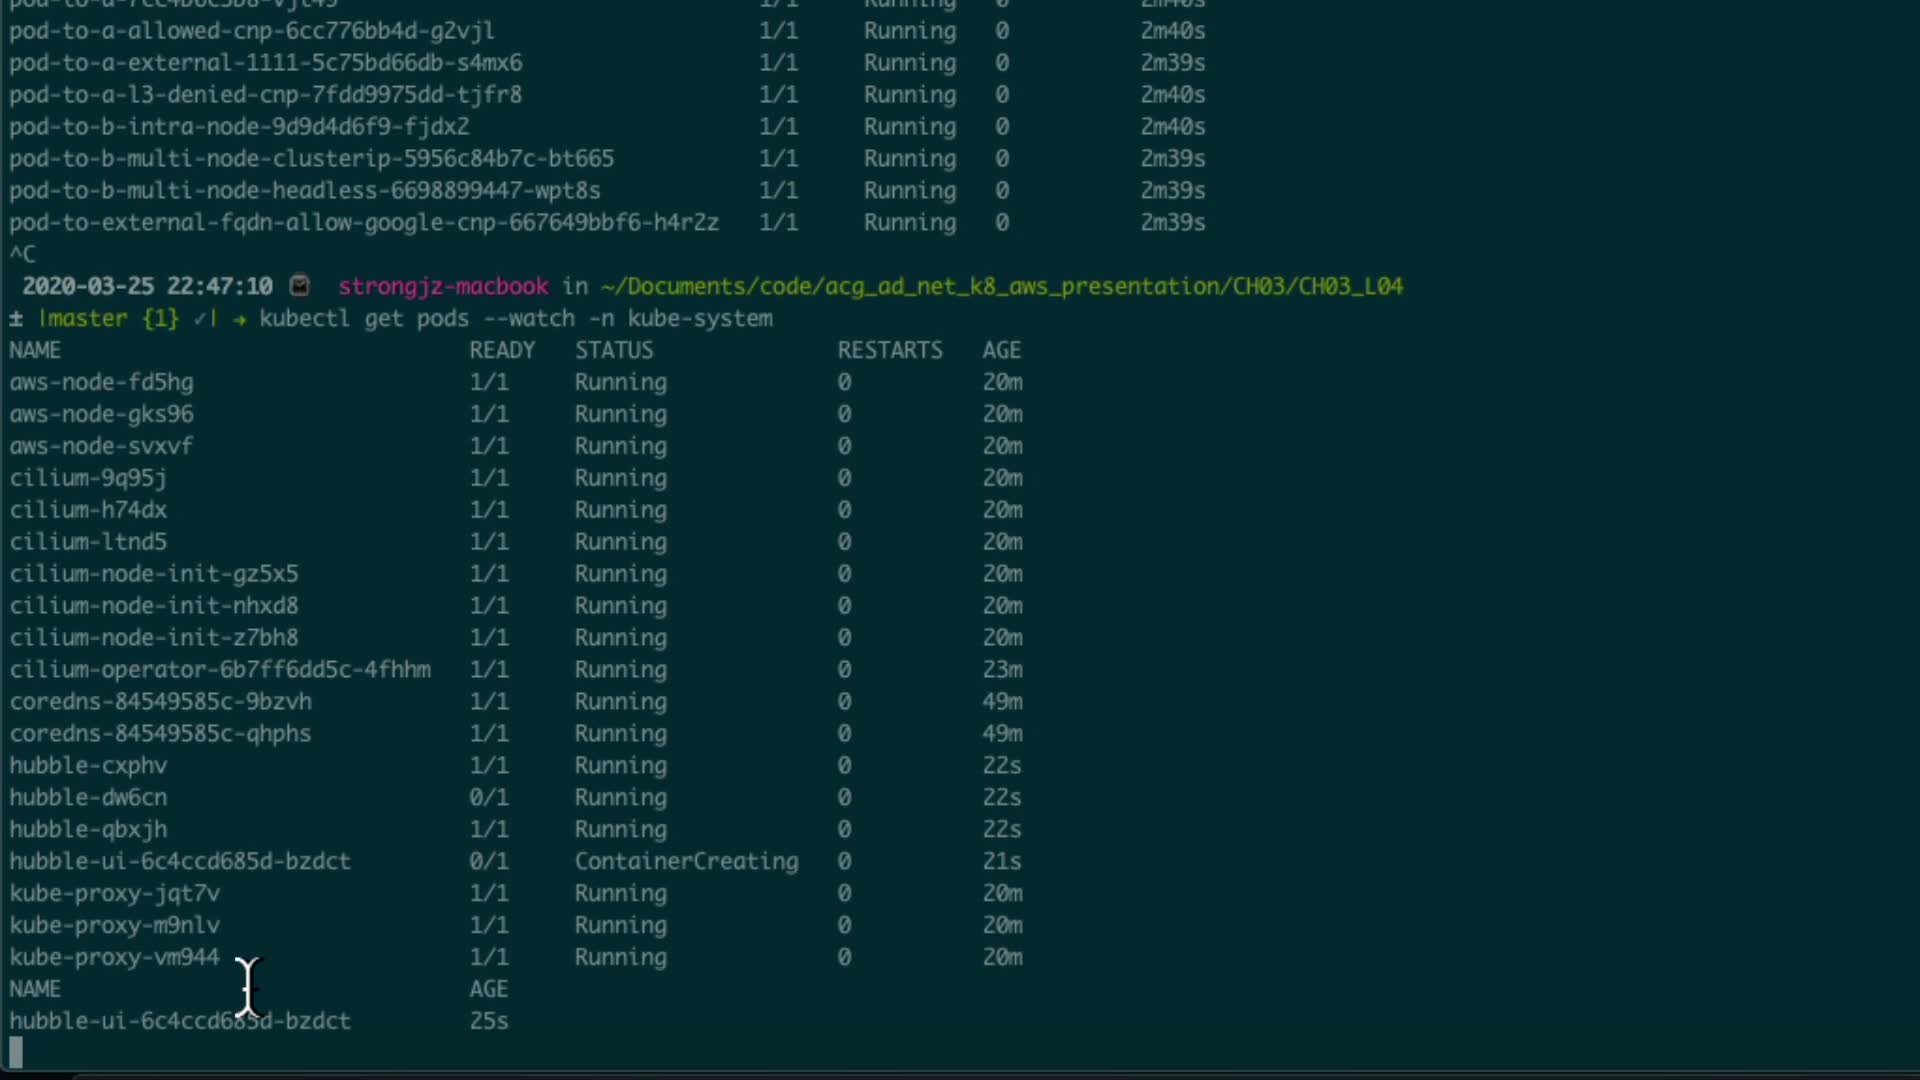1920x1080 pixels.
Task: Click the hubble-dw6cn pod name
Action: pos(88,797)
